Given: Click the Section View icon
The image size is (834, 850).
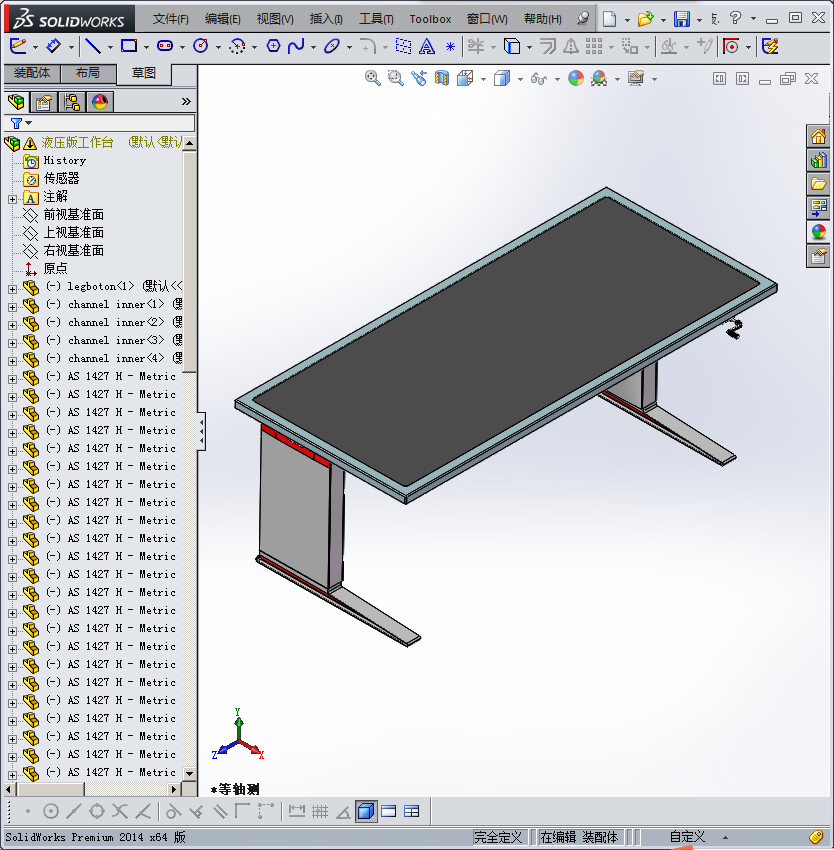Looking at the screenshot, I should point(442,79).
